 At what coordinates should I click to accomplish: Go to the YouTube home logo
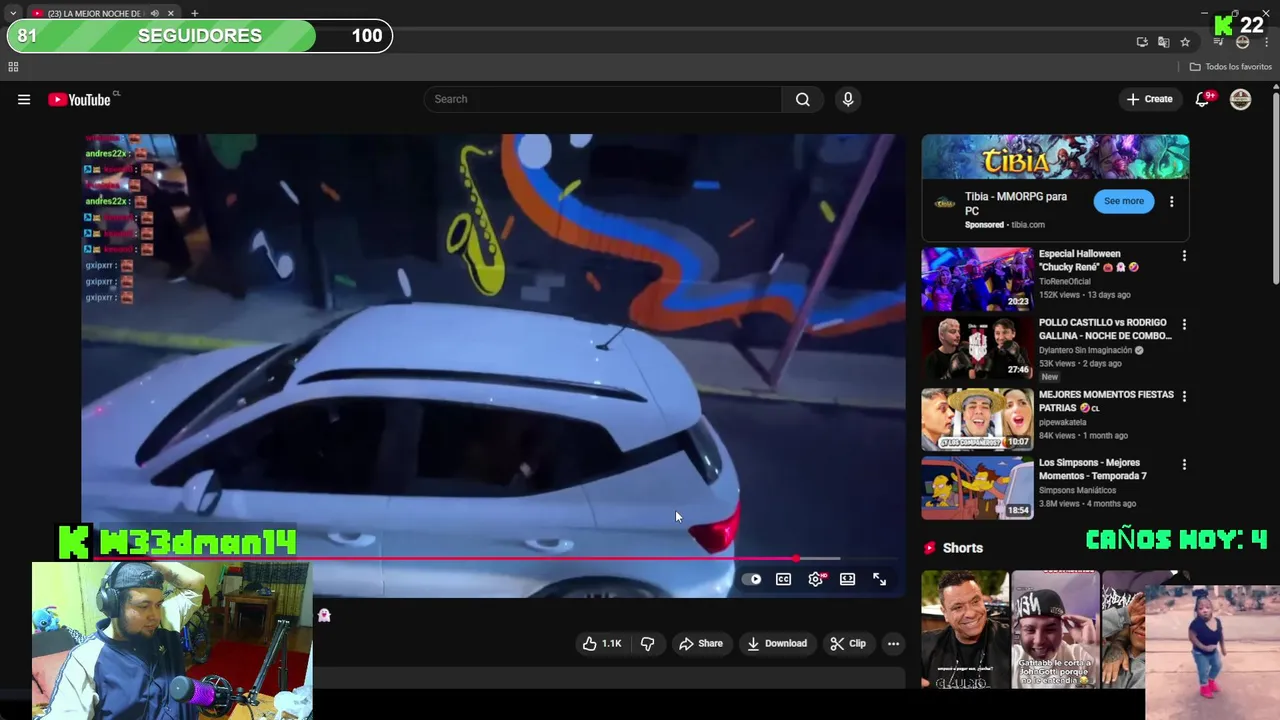(80, 99)
